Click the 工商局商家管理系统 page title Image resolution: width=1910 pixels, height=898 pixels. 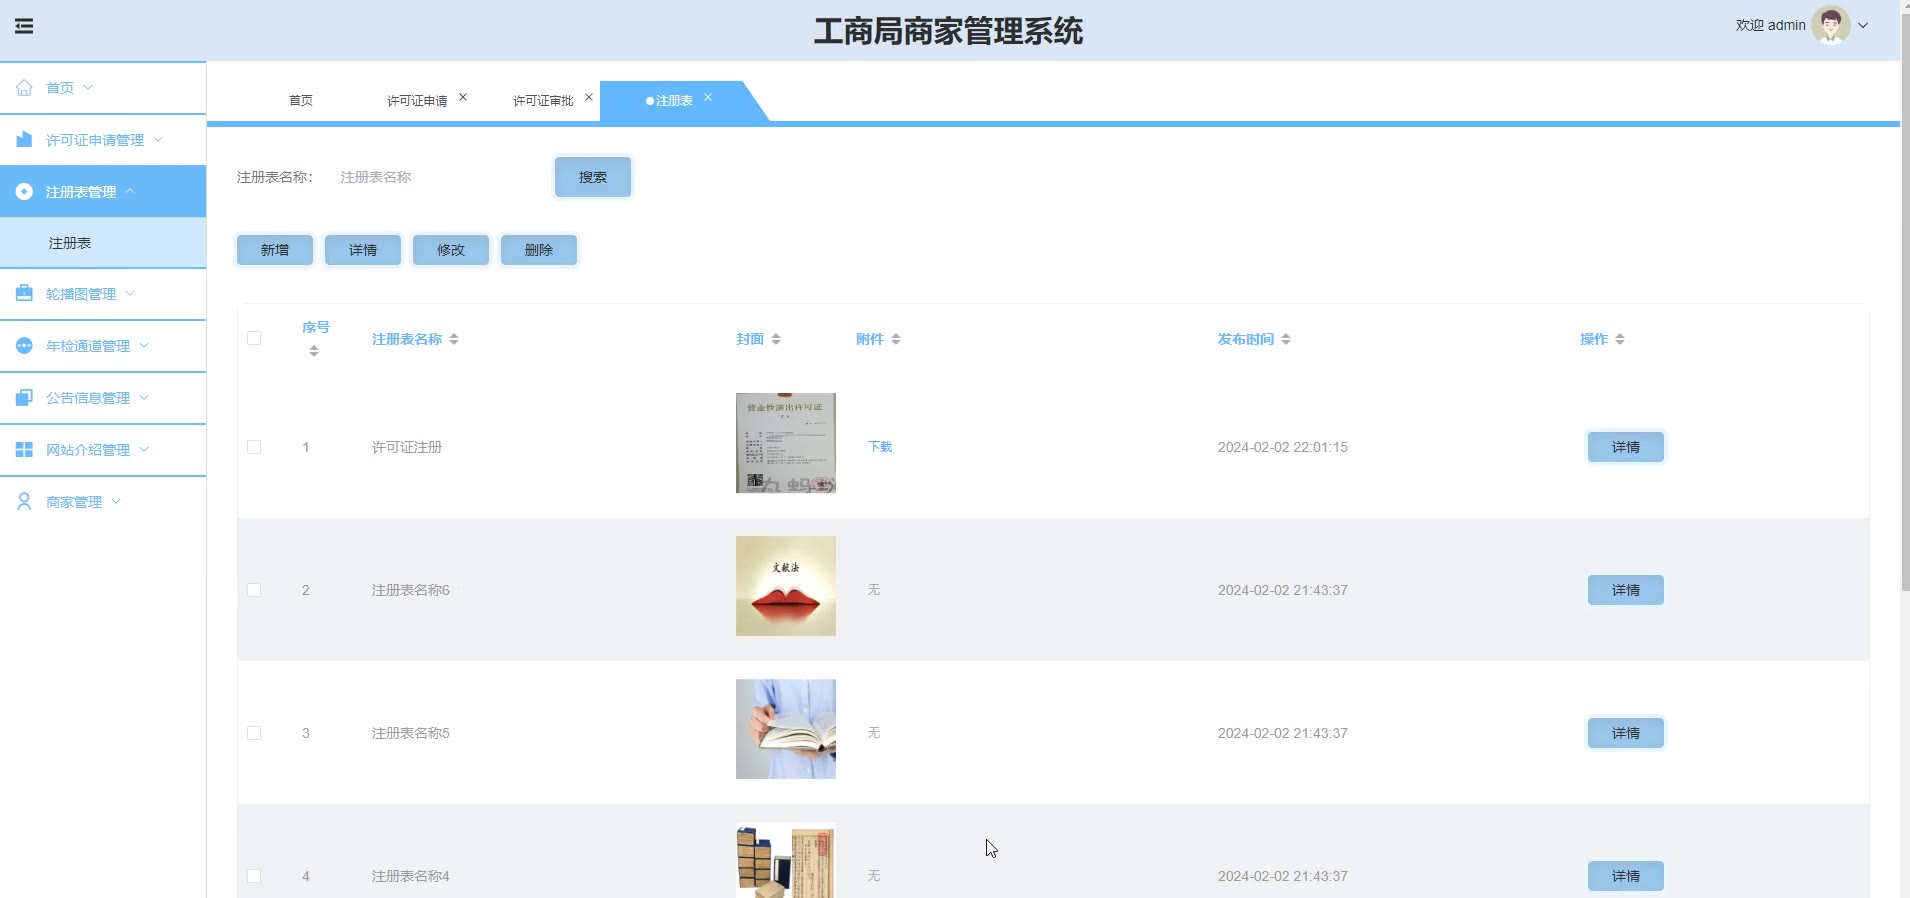948,31
